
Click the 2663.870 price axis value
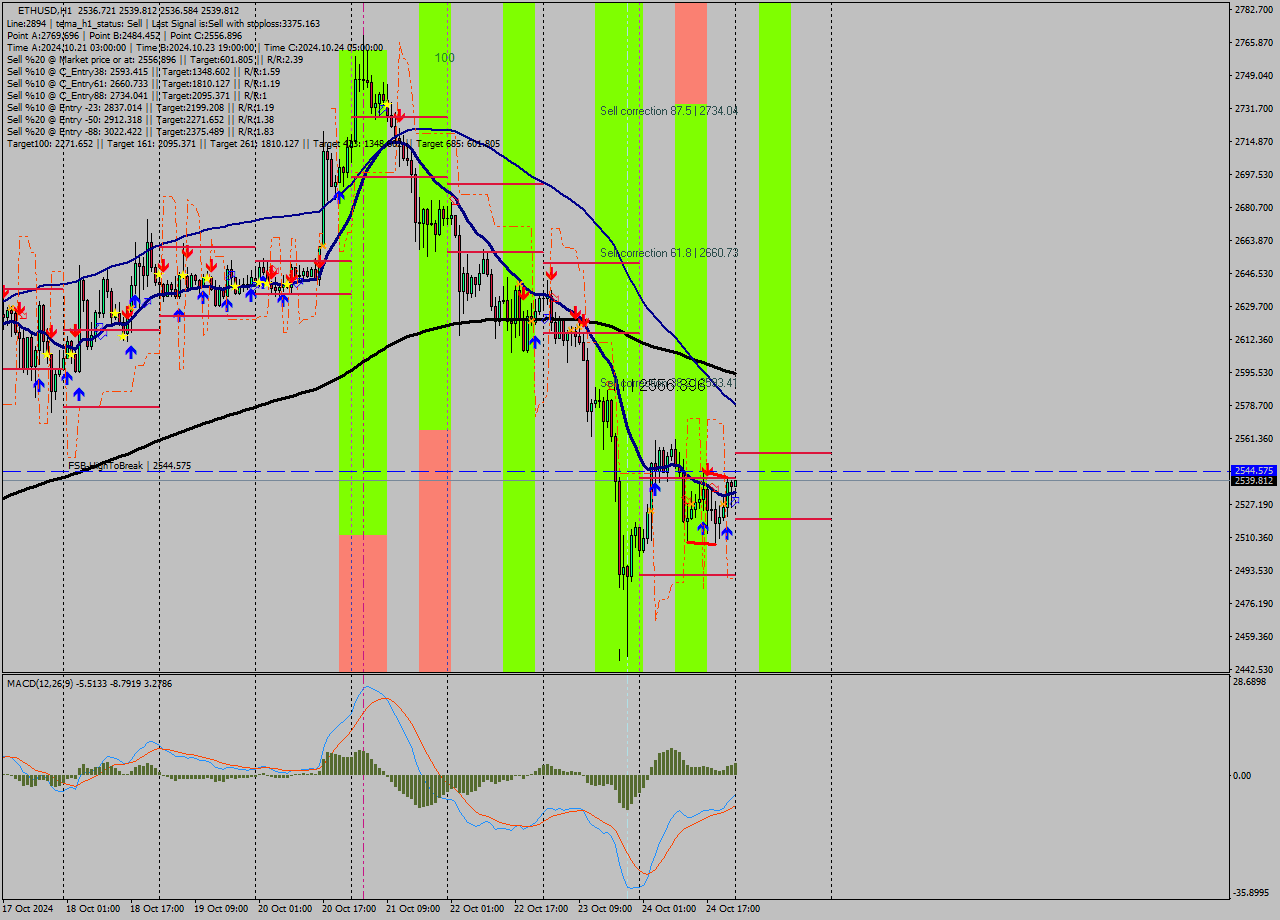1254,240
